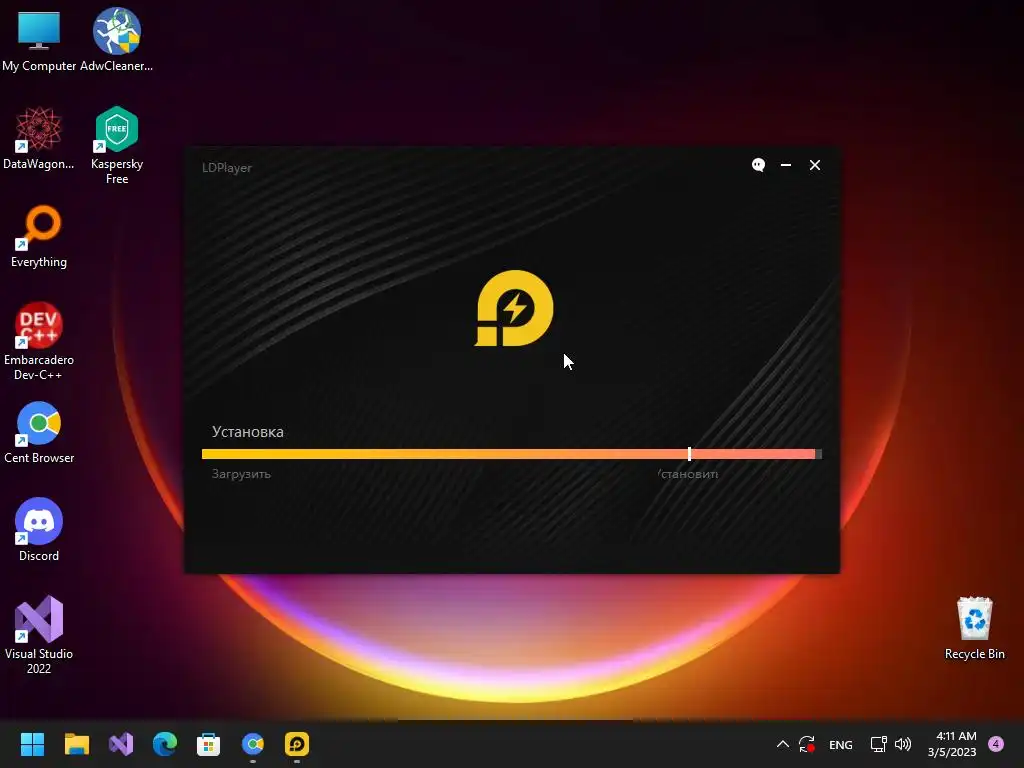
Task: Select the Embarcadero Dev-C++ shortcut
Action: [39, 341]
